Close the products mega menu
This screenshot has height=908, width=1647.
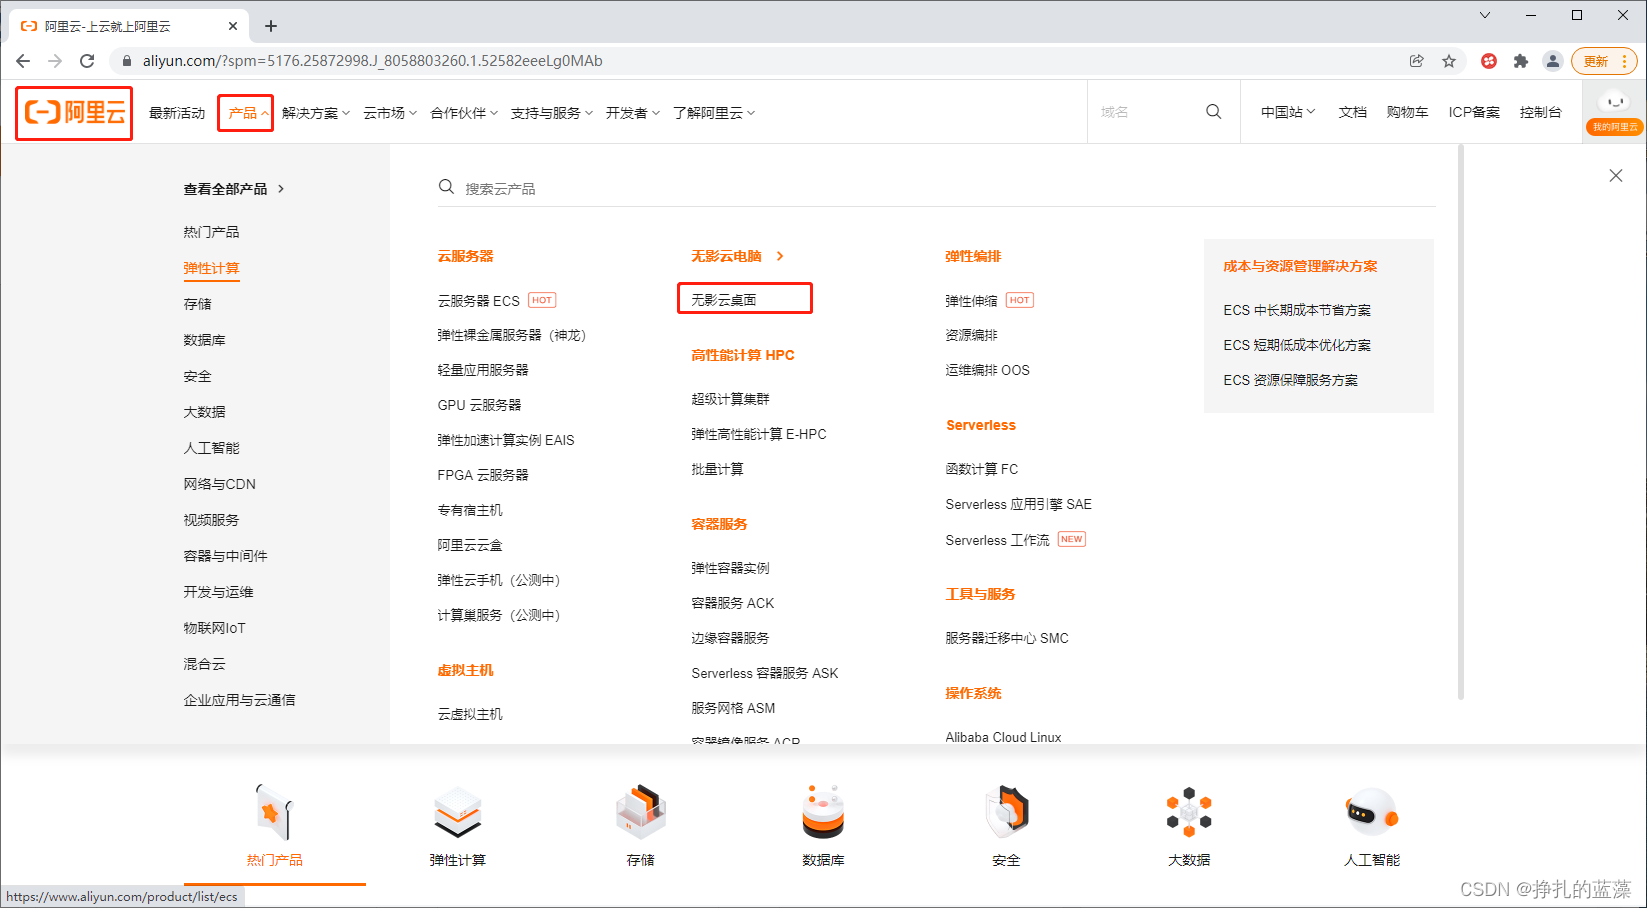1615,175
